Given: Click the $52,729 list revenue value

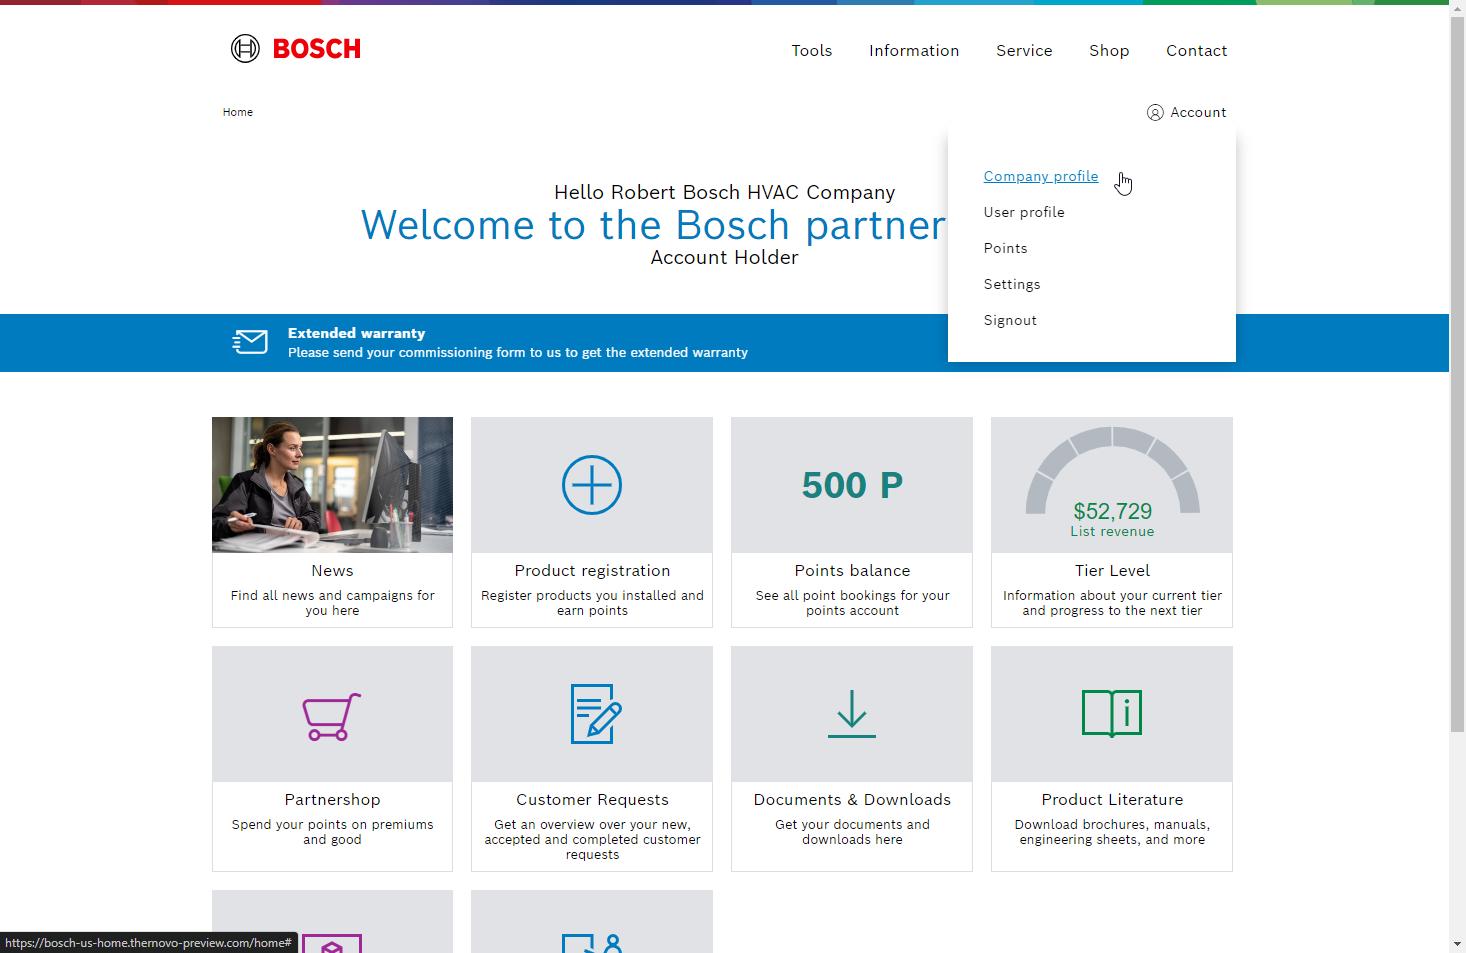Looking at the screenshot, I should pos(1112,511).
